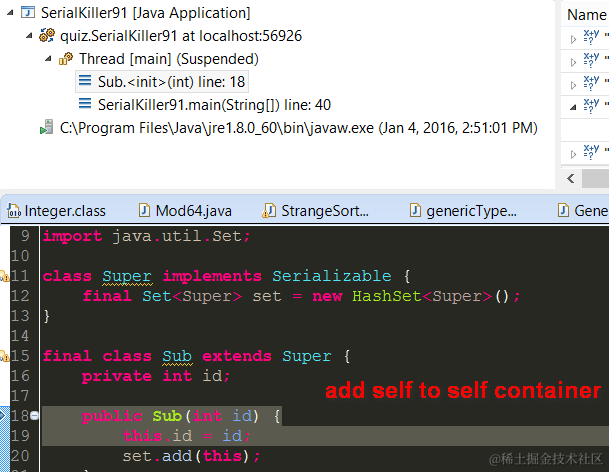609x472 pixels.
Task: Click the Mod64.java file icon
Action: (144, 211)
